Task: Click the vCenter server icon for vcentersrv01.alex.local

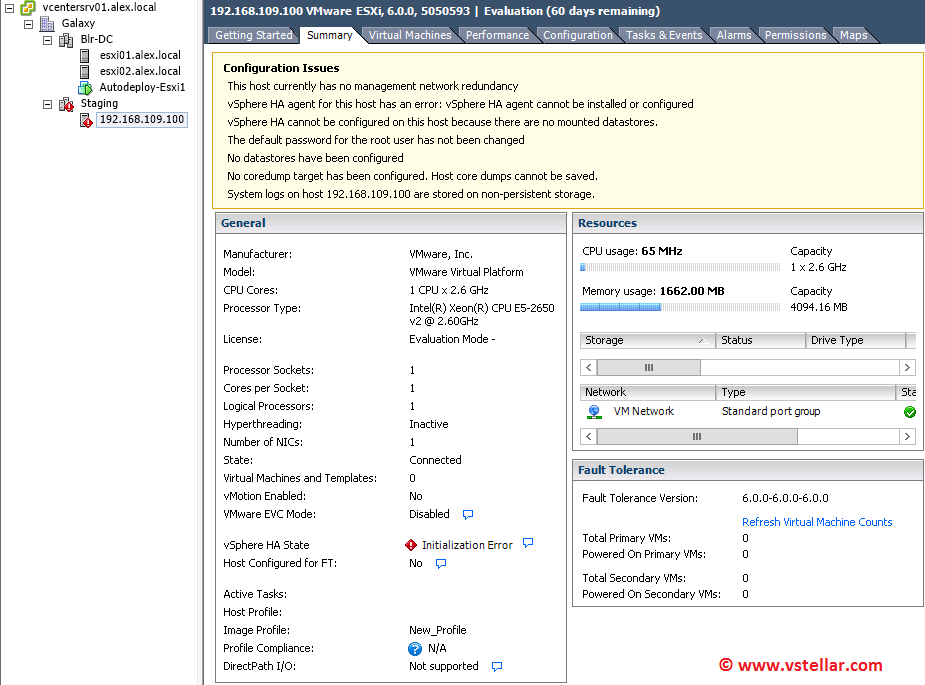Action: pos(29,7)
